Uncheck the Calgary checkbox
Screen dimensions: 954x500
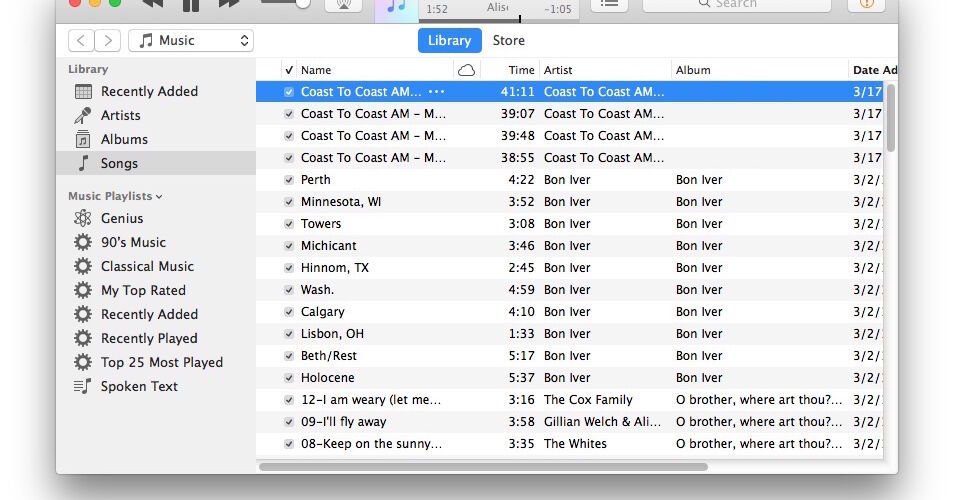point(289,312)
